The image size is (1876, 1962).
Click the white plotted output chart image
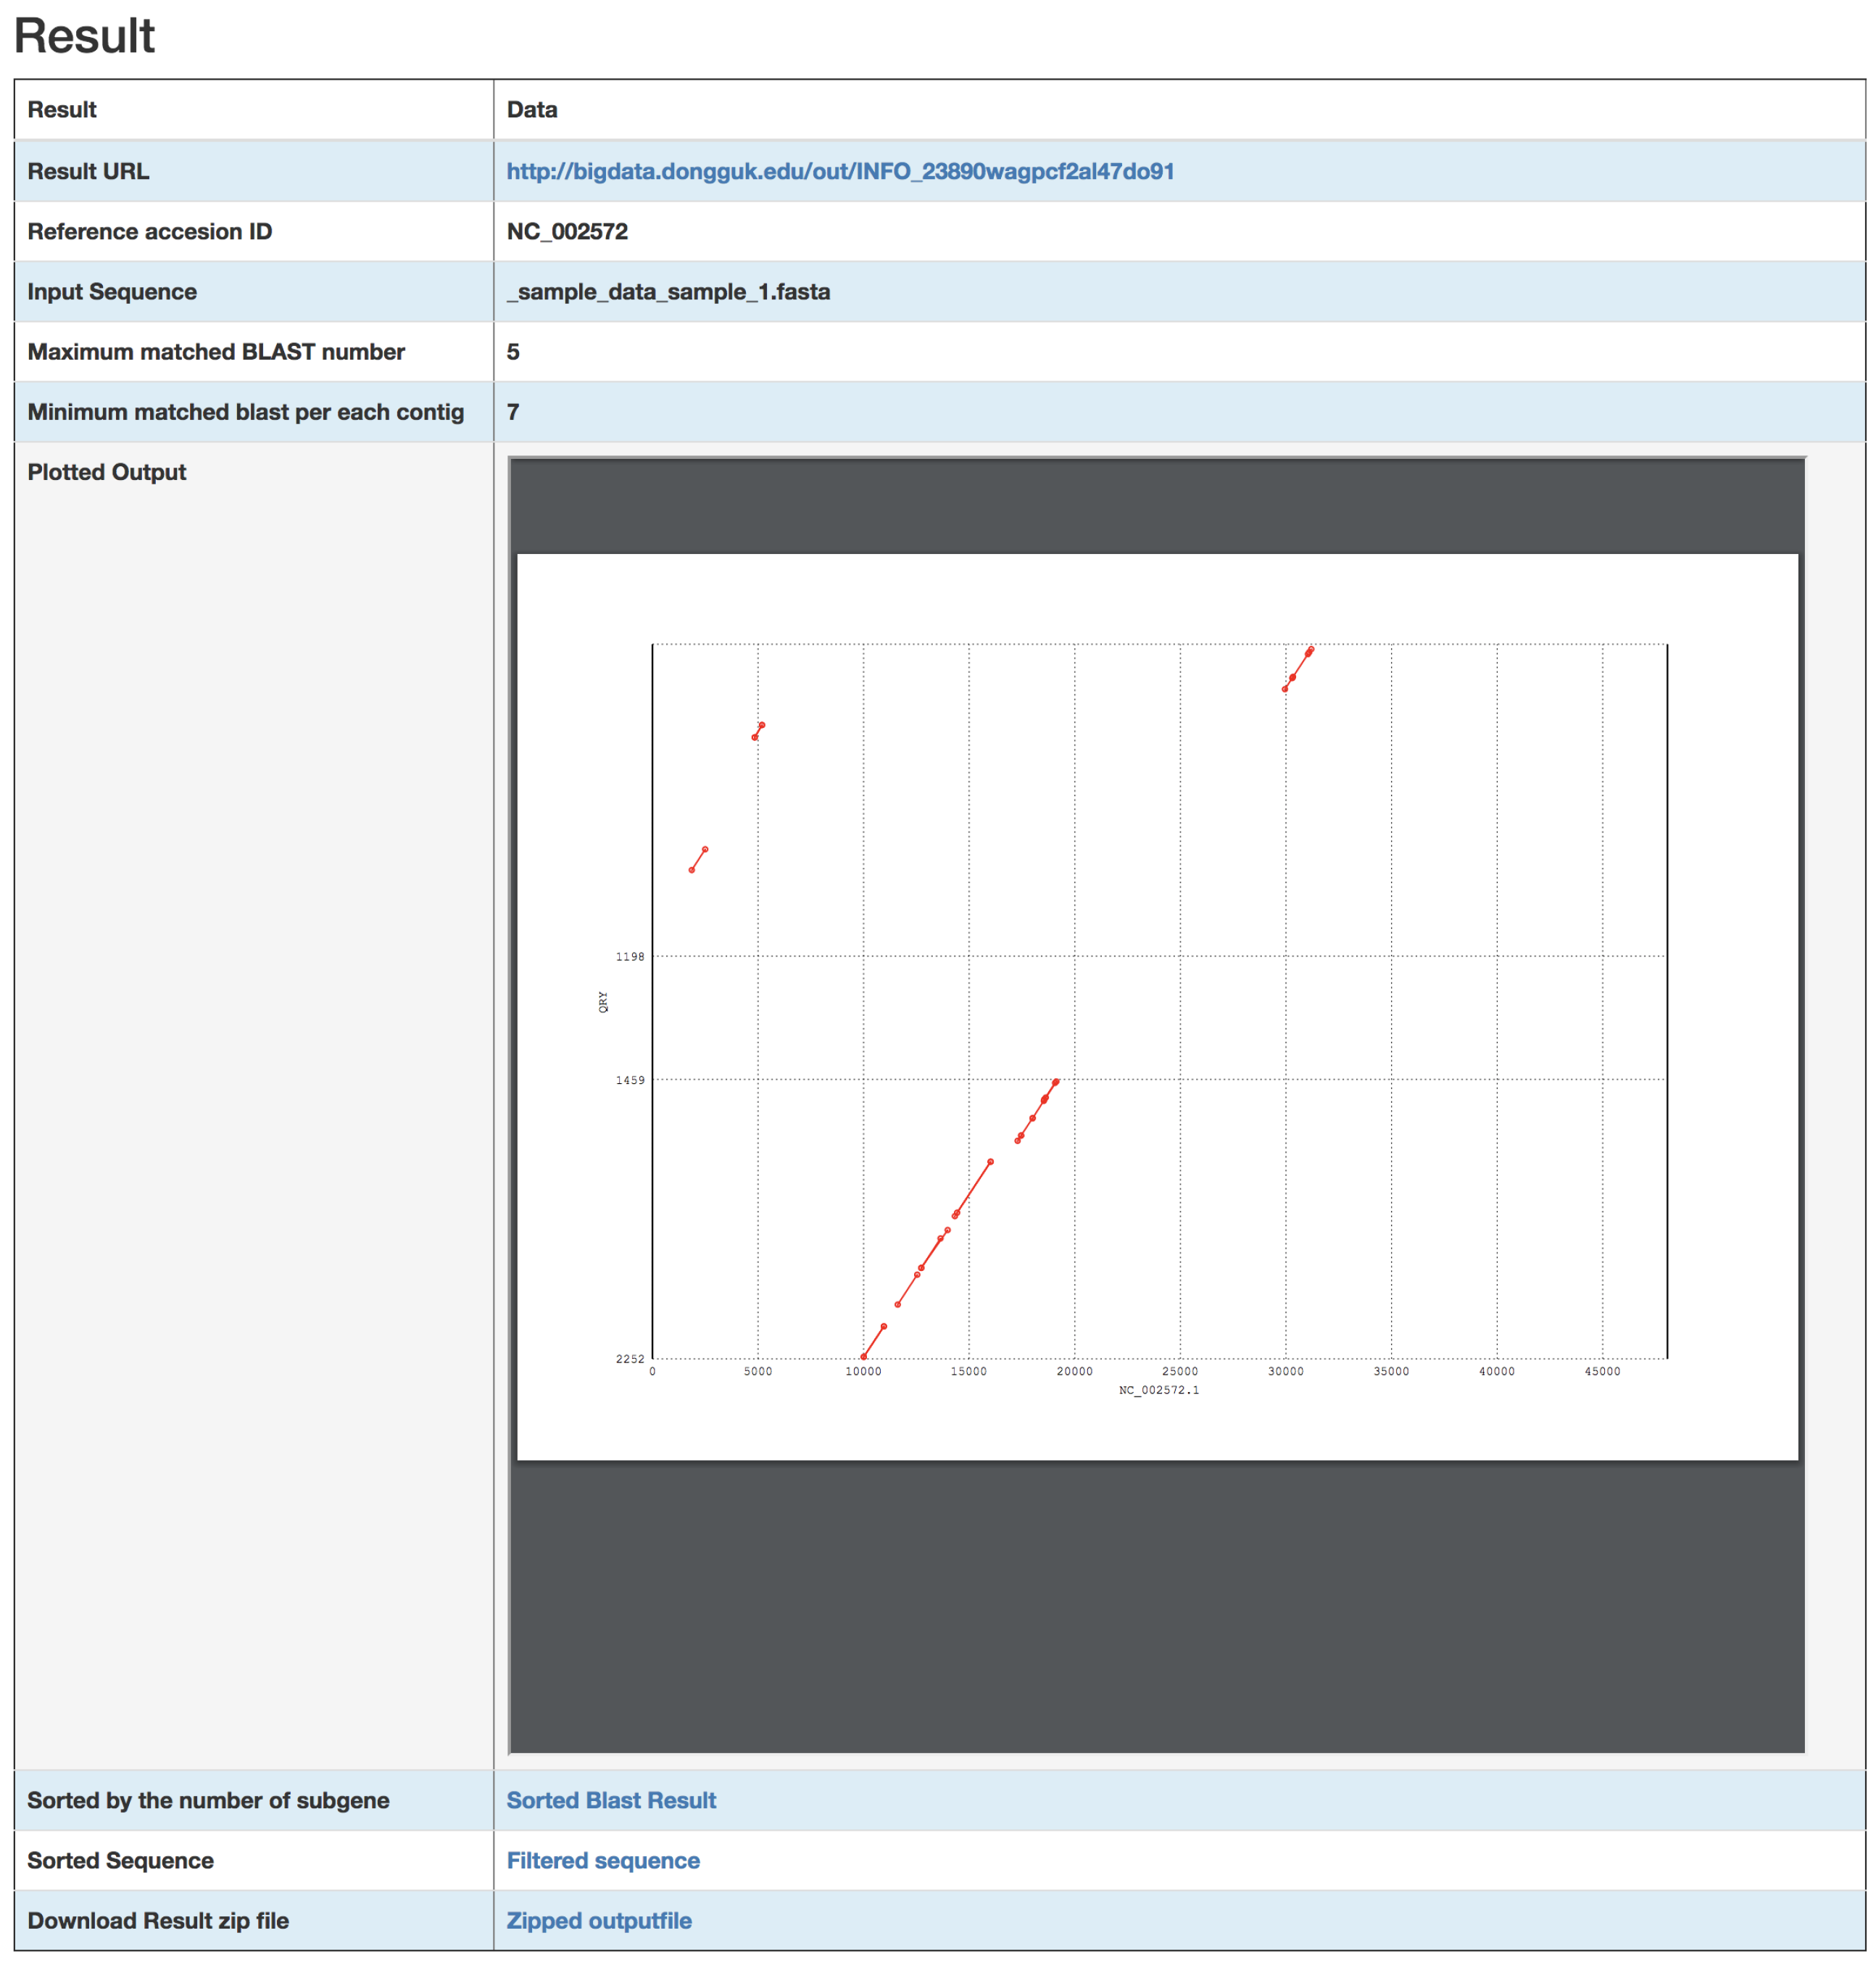[1156, 1005]
